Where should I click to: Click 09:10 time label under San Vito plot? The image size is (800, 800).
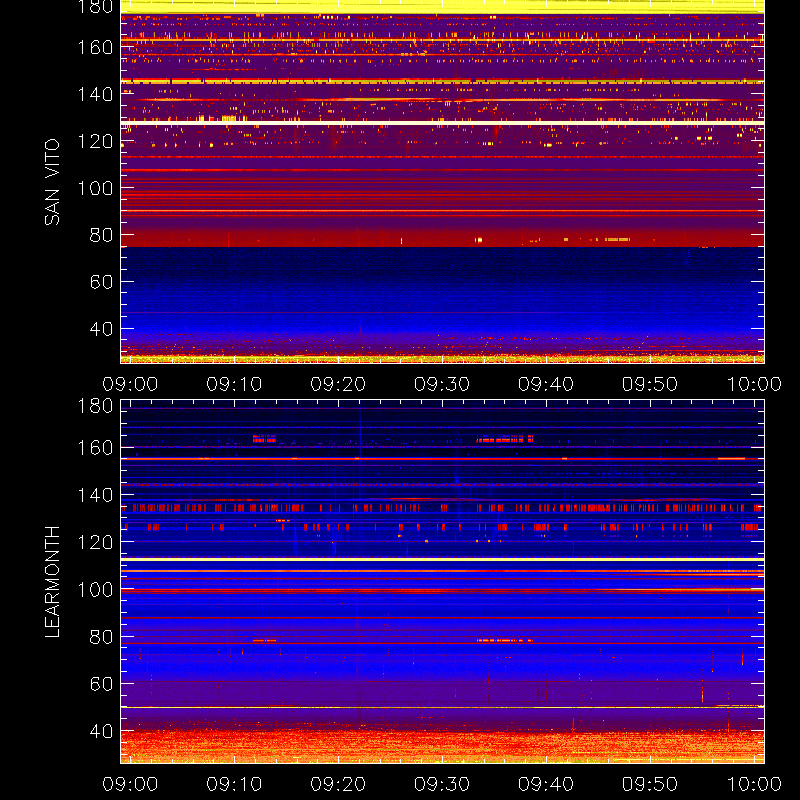[234, 384]
